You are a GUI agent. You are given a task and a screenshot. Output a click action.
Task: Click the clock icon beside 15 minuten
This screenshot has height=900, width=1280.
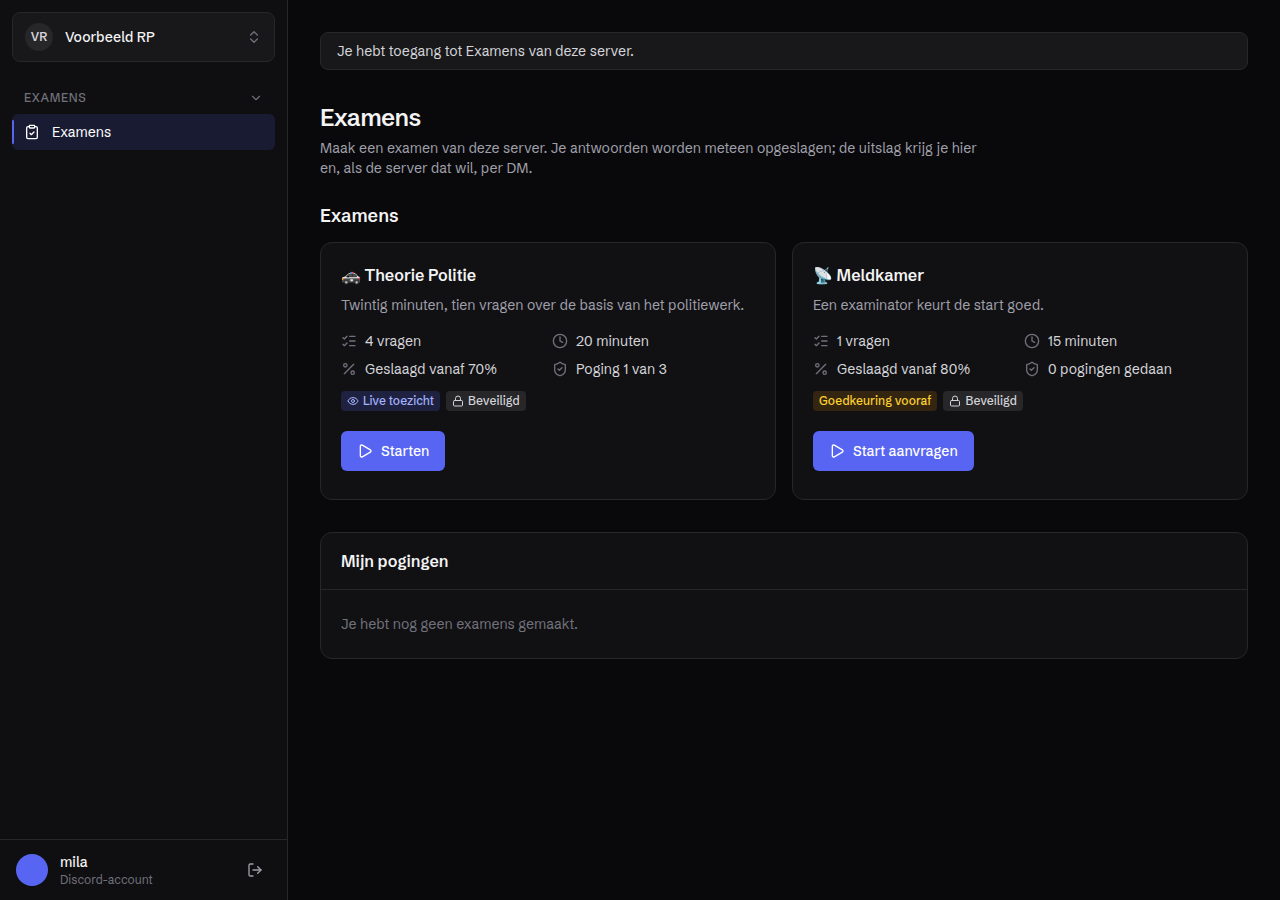[x=1032, y=341]
